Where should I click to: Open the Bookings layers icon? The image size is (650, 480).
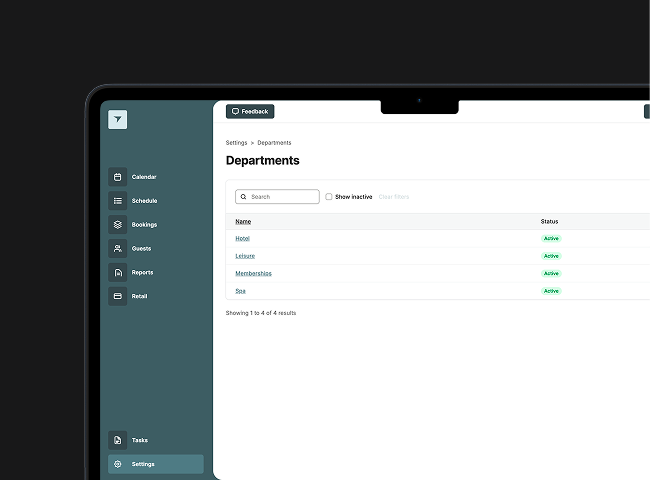point(117,225)
